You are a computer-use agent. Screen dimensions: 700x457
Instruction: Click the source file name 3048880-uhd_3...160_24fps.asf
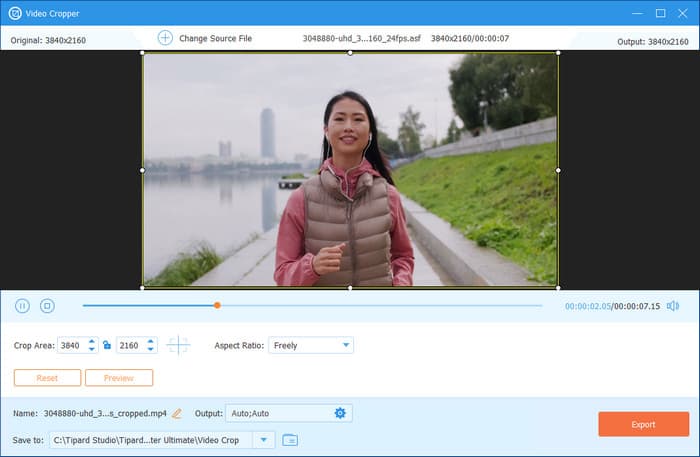click(x=362, y=38)
